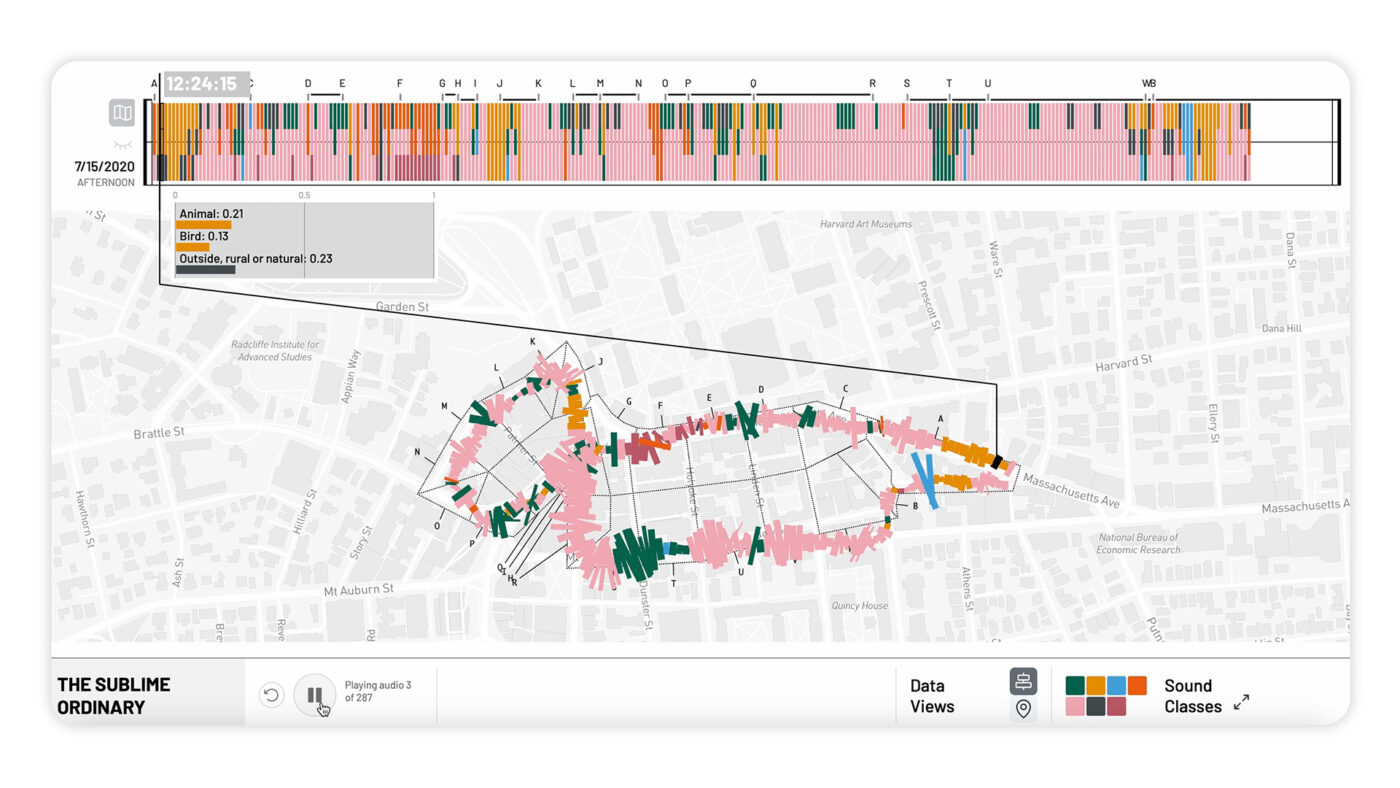The height and width of the screenshot is (788, 1400).
Task: Click the 12:24:15 timestamp label
Action: (x=202, y=84)
